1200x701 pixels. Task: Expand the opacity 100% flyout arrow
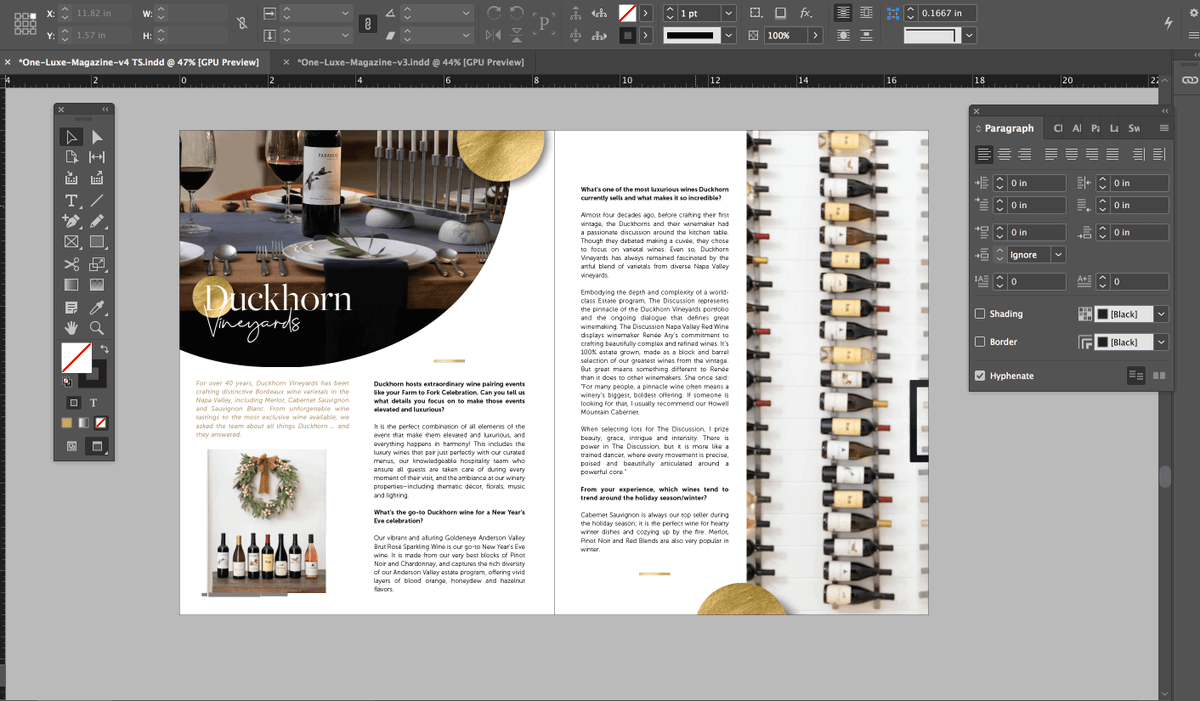coord(816,35)
